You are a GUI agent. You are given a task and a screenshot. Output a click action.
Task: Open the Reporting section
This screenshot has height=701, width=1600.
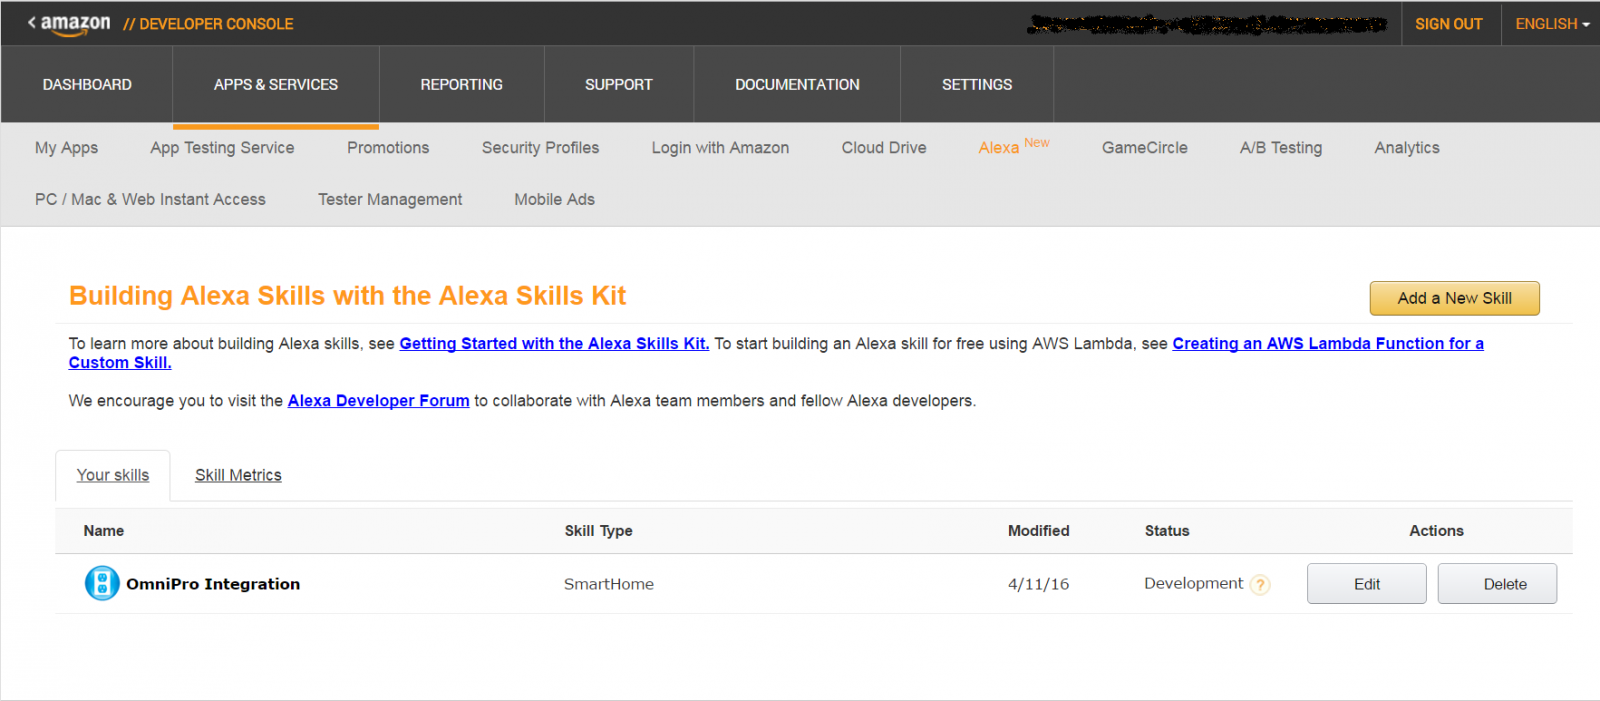pos(461,85)
